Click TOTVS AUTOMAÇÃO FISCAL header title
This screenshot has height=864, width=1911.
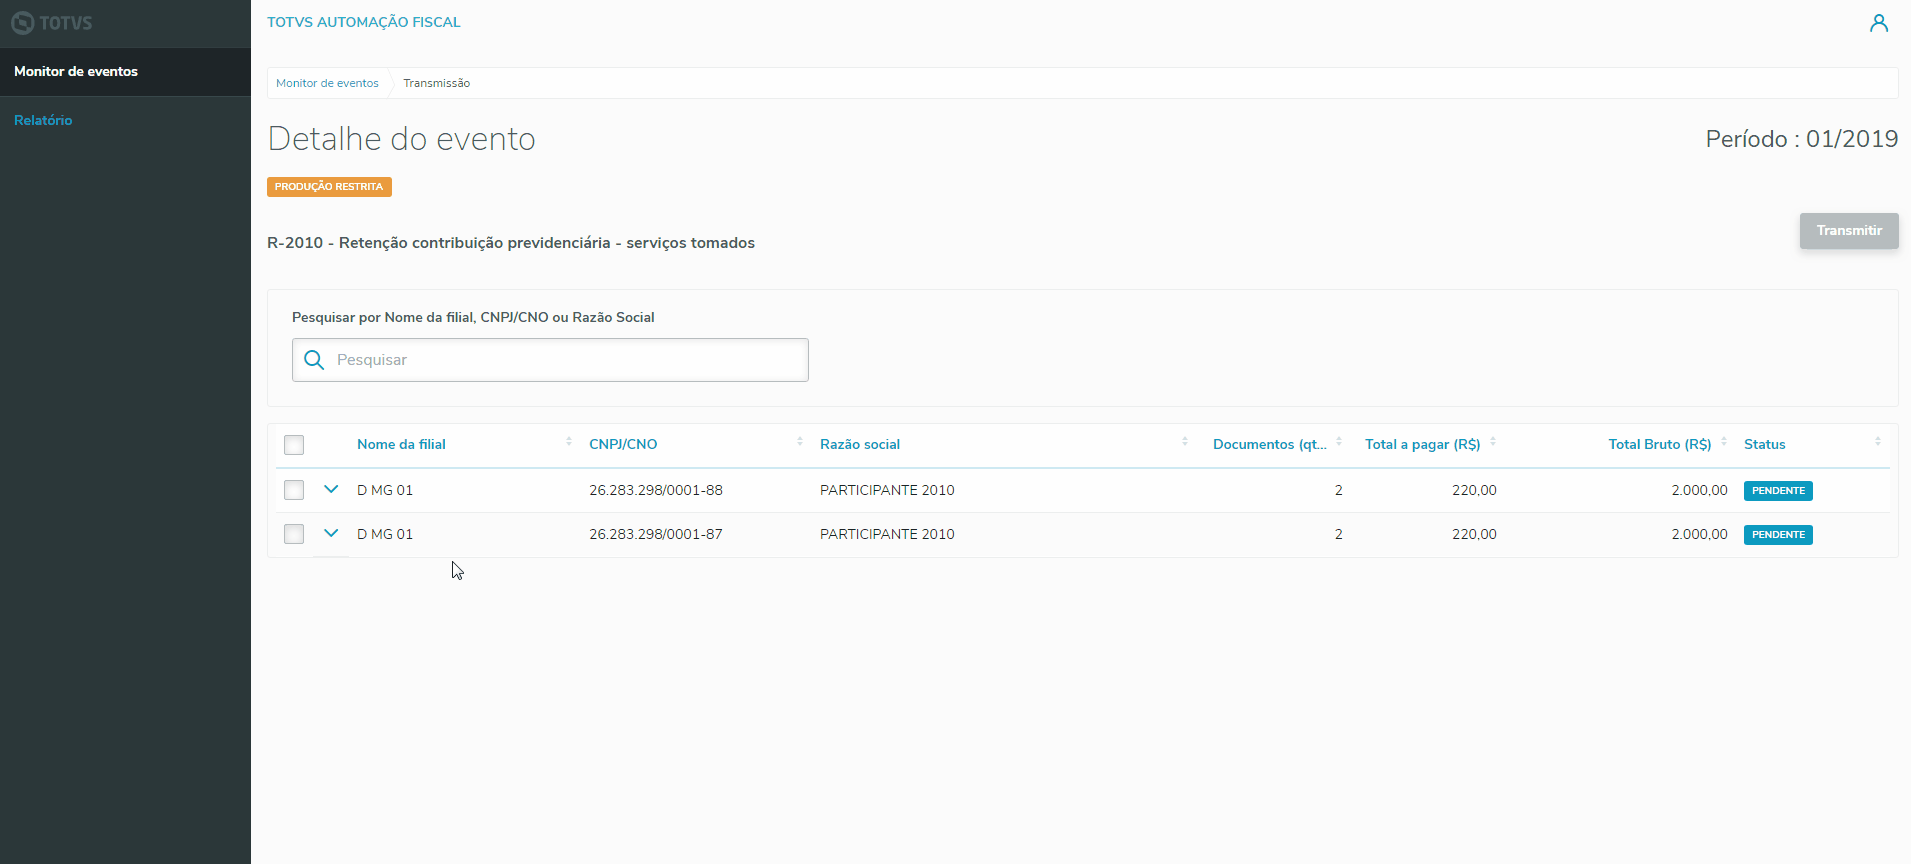pos(364,22)
